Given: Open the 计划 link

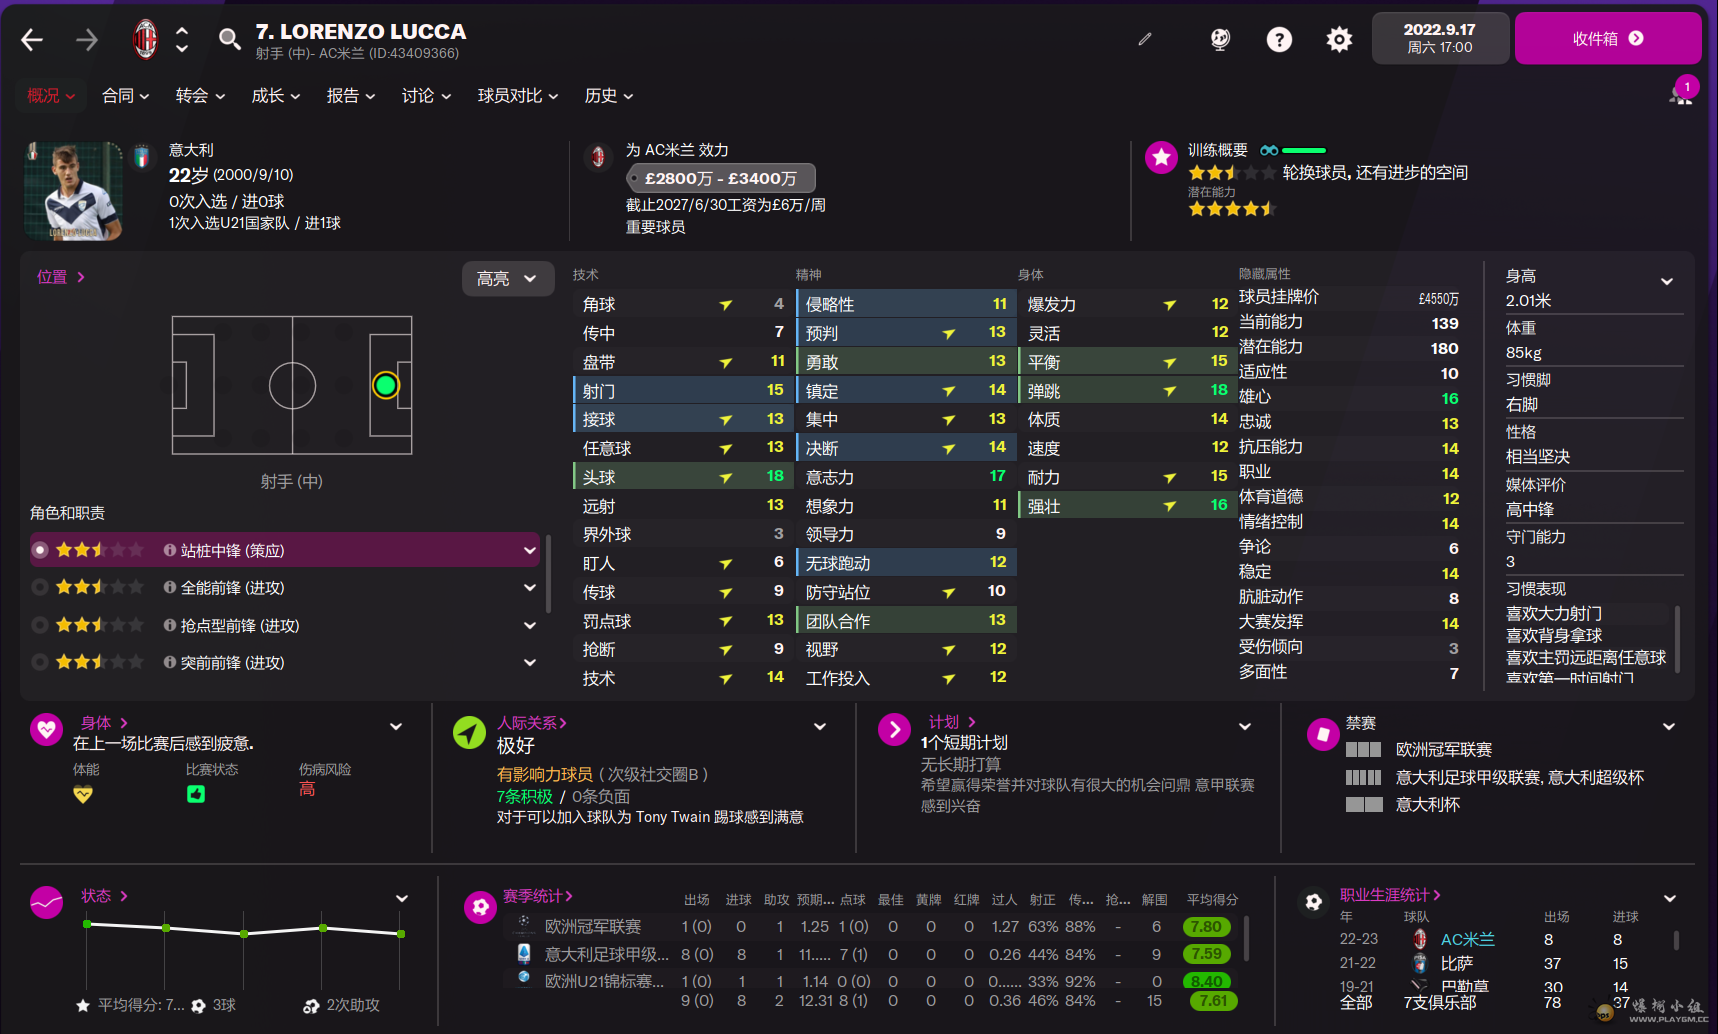Looking at the screenshot, I should click(x=952, y=722).
